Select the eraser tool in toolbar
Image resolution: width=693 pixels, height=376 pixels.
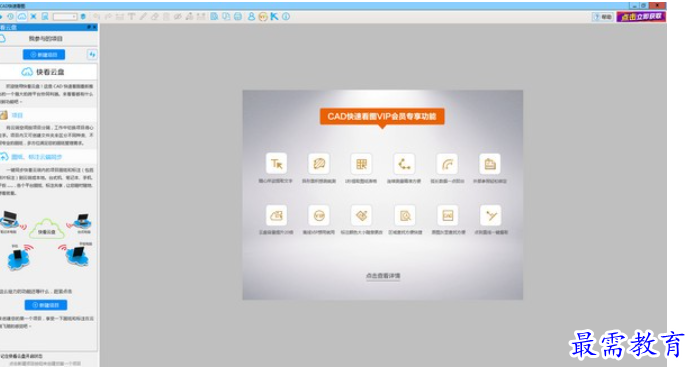155,17
